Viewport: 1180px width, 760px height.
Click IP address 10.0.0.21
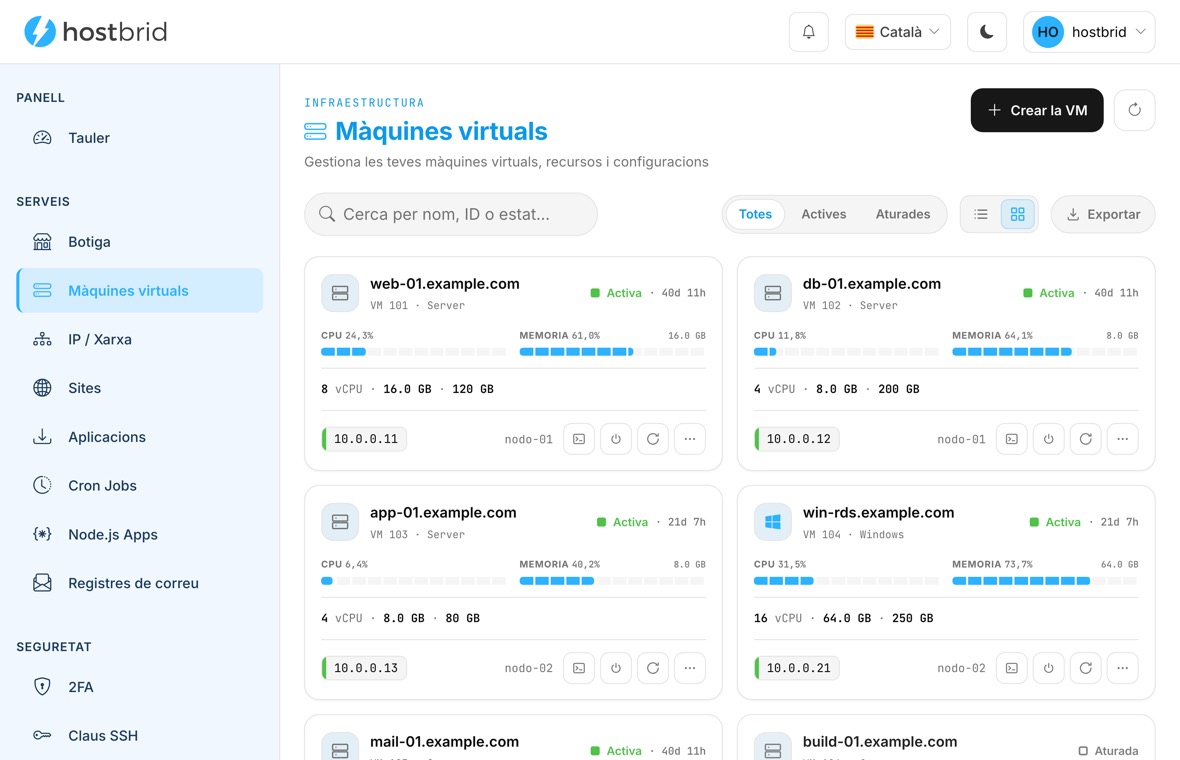pos(797,667)
